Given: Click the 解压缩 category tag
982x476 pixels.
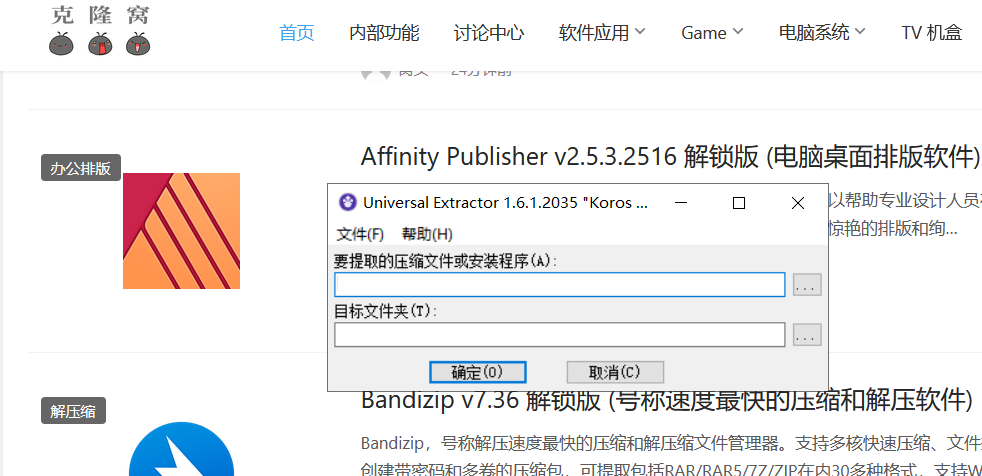Looking at the screenshot, I should point(73,411).
